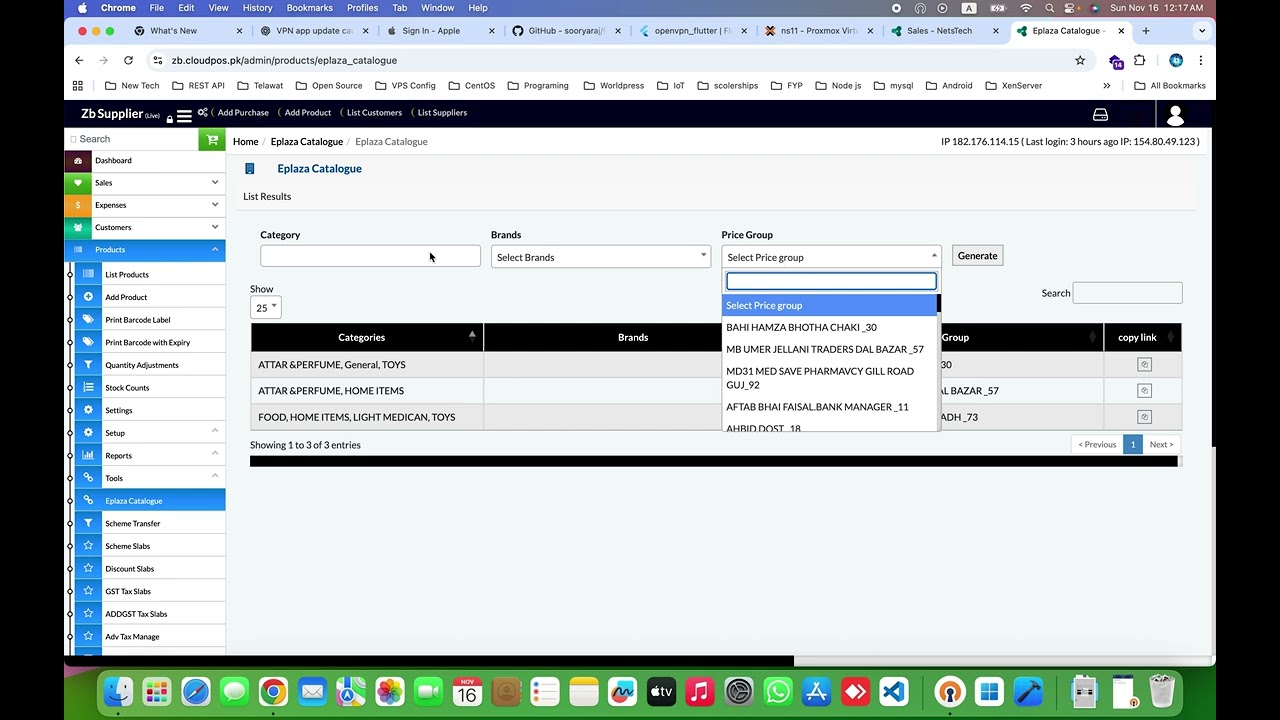Click the settings gears icon in header
Viewport: 1280px width, 720px height.
coord(203,112)
